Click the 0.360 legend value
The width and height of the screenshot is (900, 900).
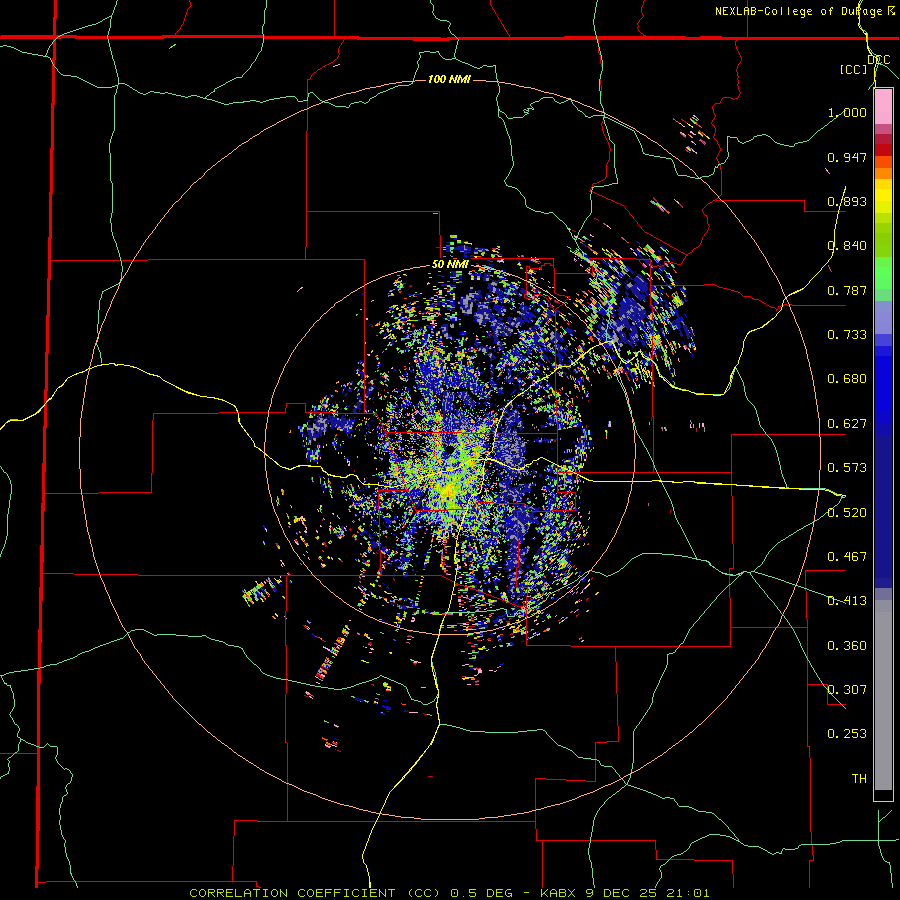[x=847, y=646]
